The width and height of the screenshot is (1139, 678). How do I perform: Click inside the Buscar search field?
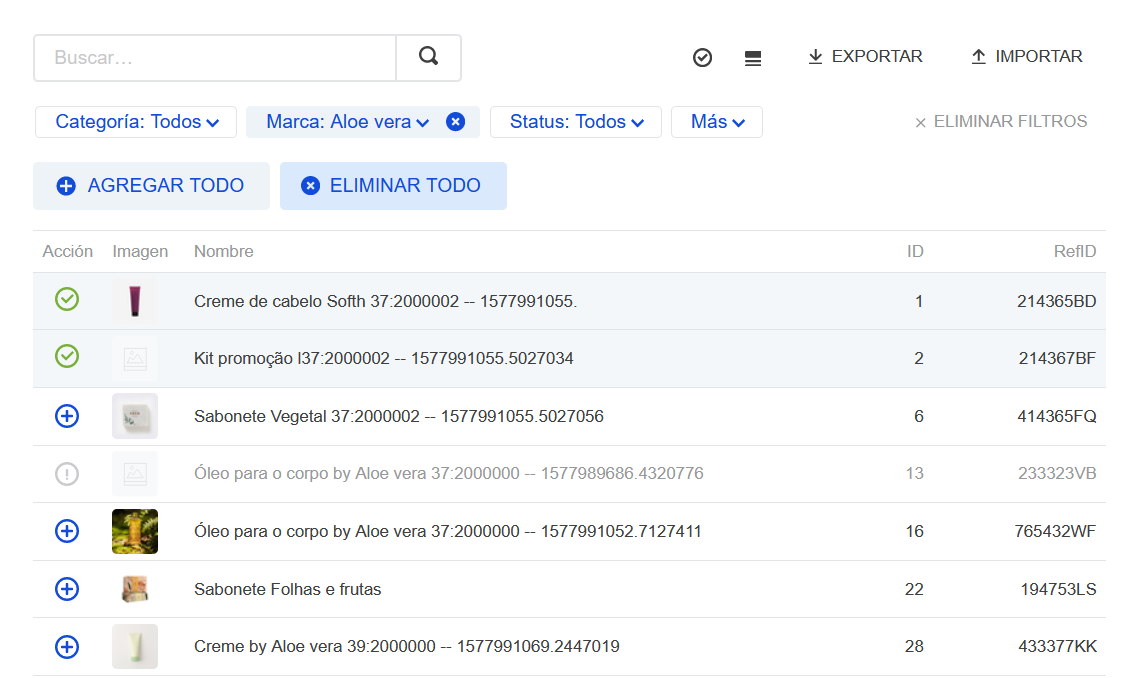click(214, 57)
